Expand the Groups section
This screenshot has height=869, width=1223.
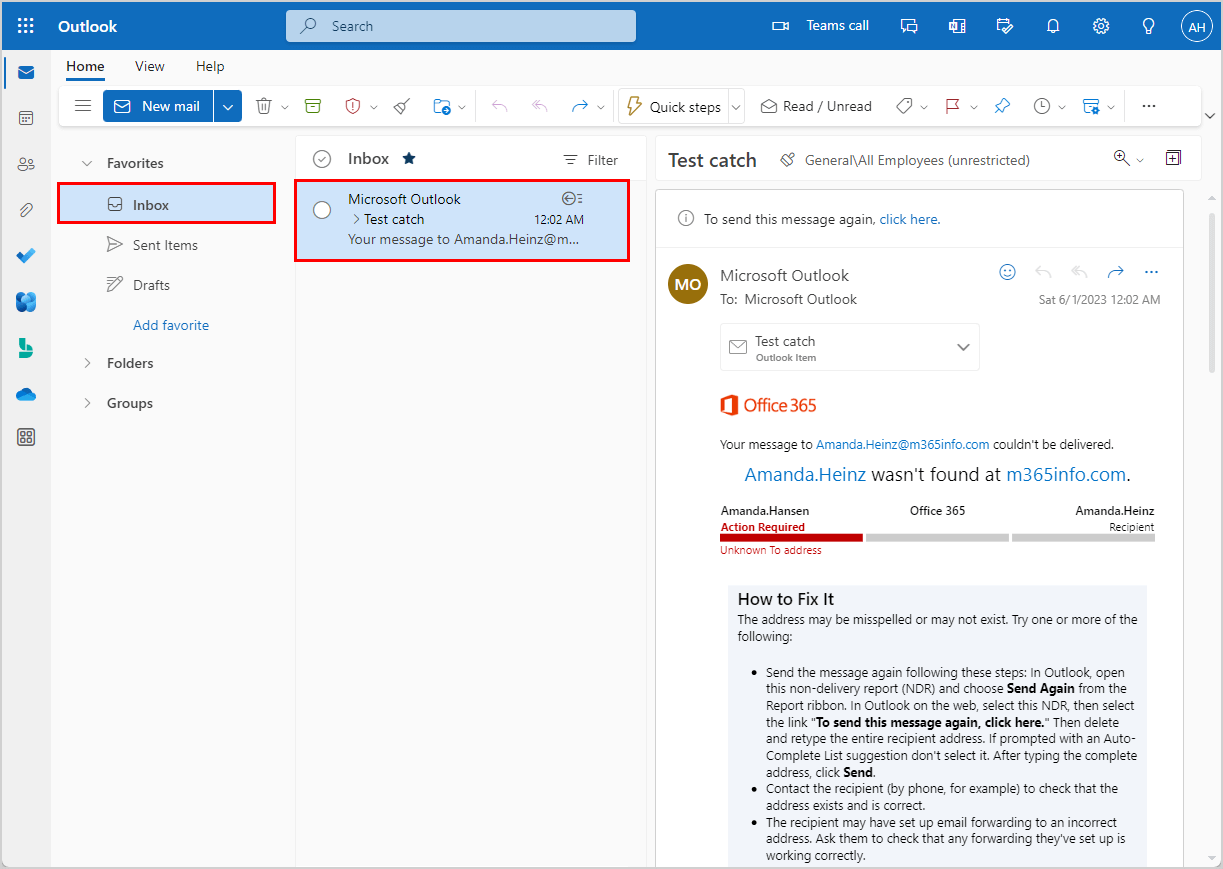pos(87,403)
